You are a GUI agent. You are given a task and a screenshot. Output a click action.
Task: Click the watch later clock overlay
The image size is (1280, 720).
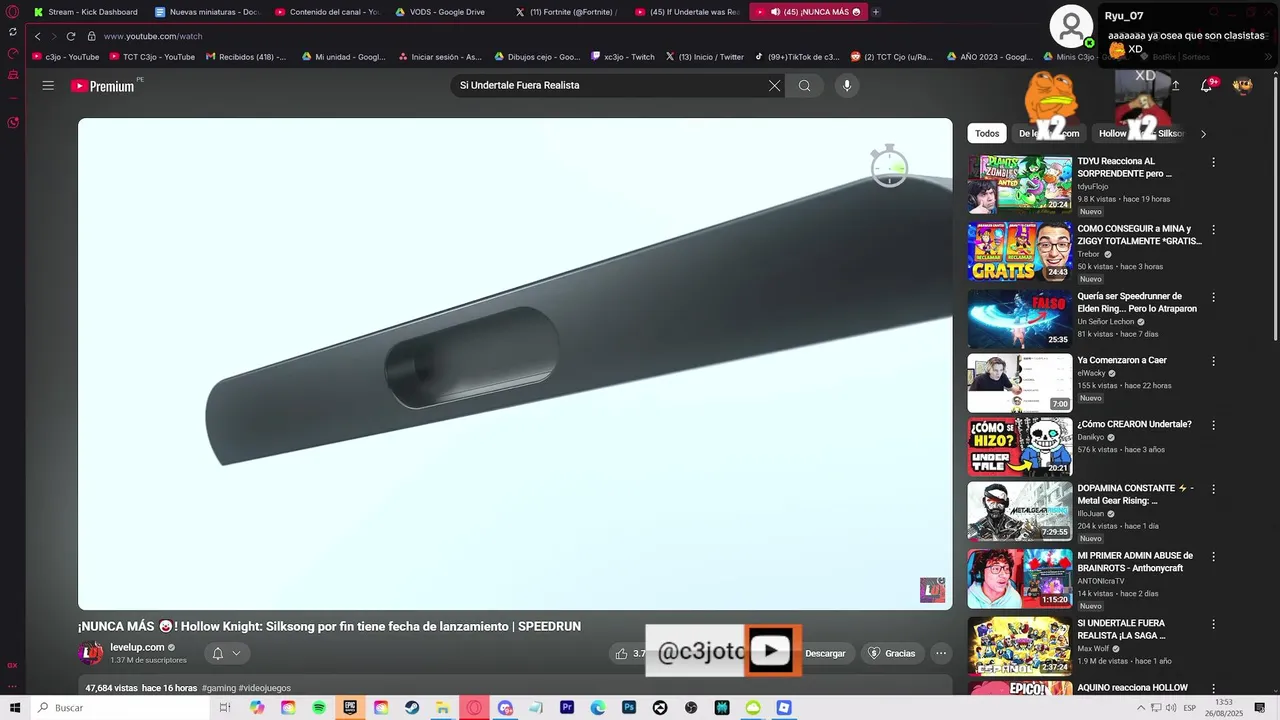coord(889,166)
